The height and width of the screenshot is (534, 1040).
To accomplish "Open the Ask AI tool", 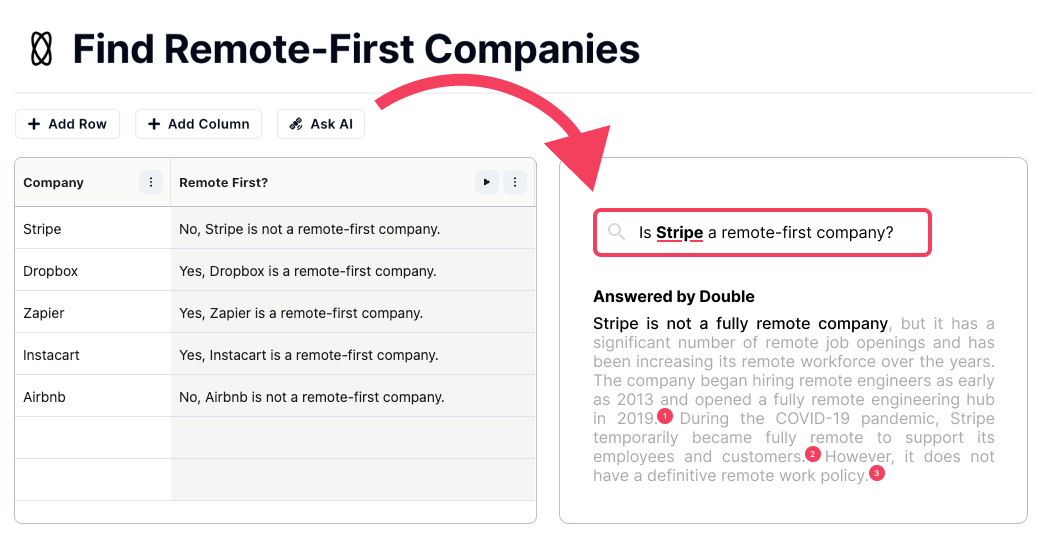I will point(321,124).
